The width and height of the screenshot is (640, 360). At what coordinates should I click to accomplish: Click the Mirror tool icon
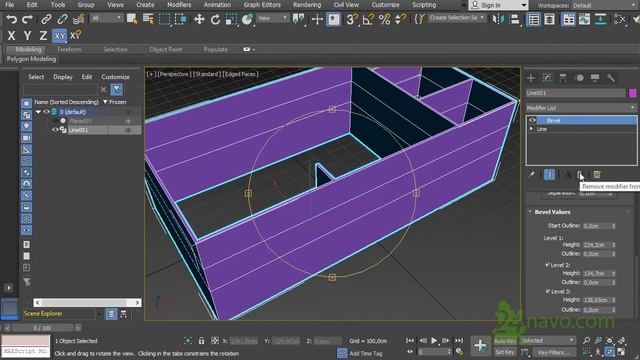point(498,19)
